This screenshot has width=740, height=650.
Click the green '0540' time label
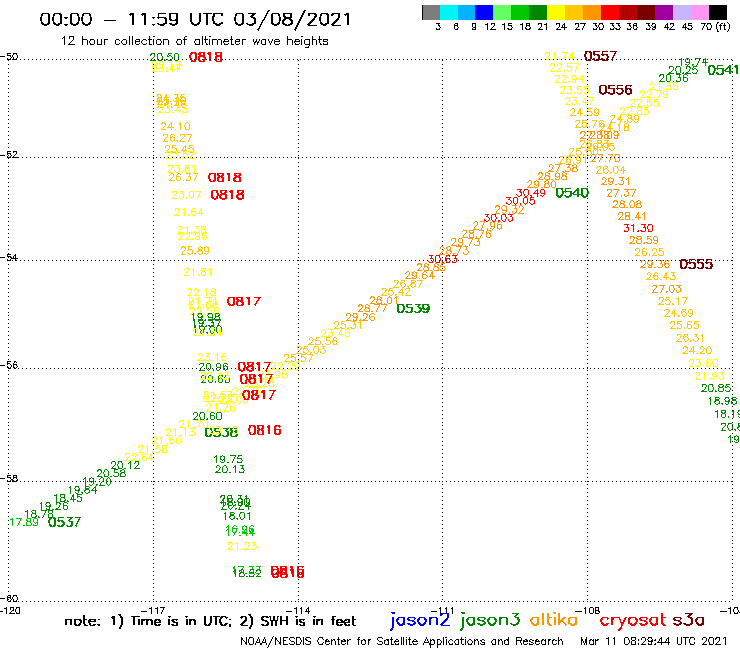coord(572,193)
